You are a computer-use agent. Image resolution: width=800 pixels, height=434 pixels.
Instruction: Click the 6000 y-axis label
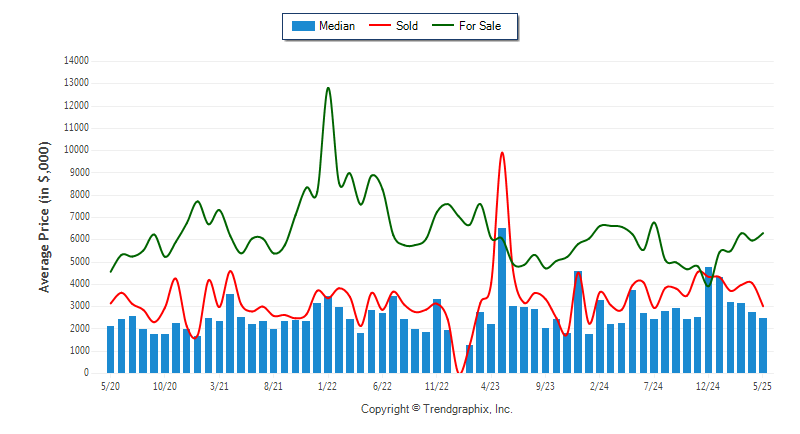(79, 239)
